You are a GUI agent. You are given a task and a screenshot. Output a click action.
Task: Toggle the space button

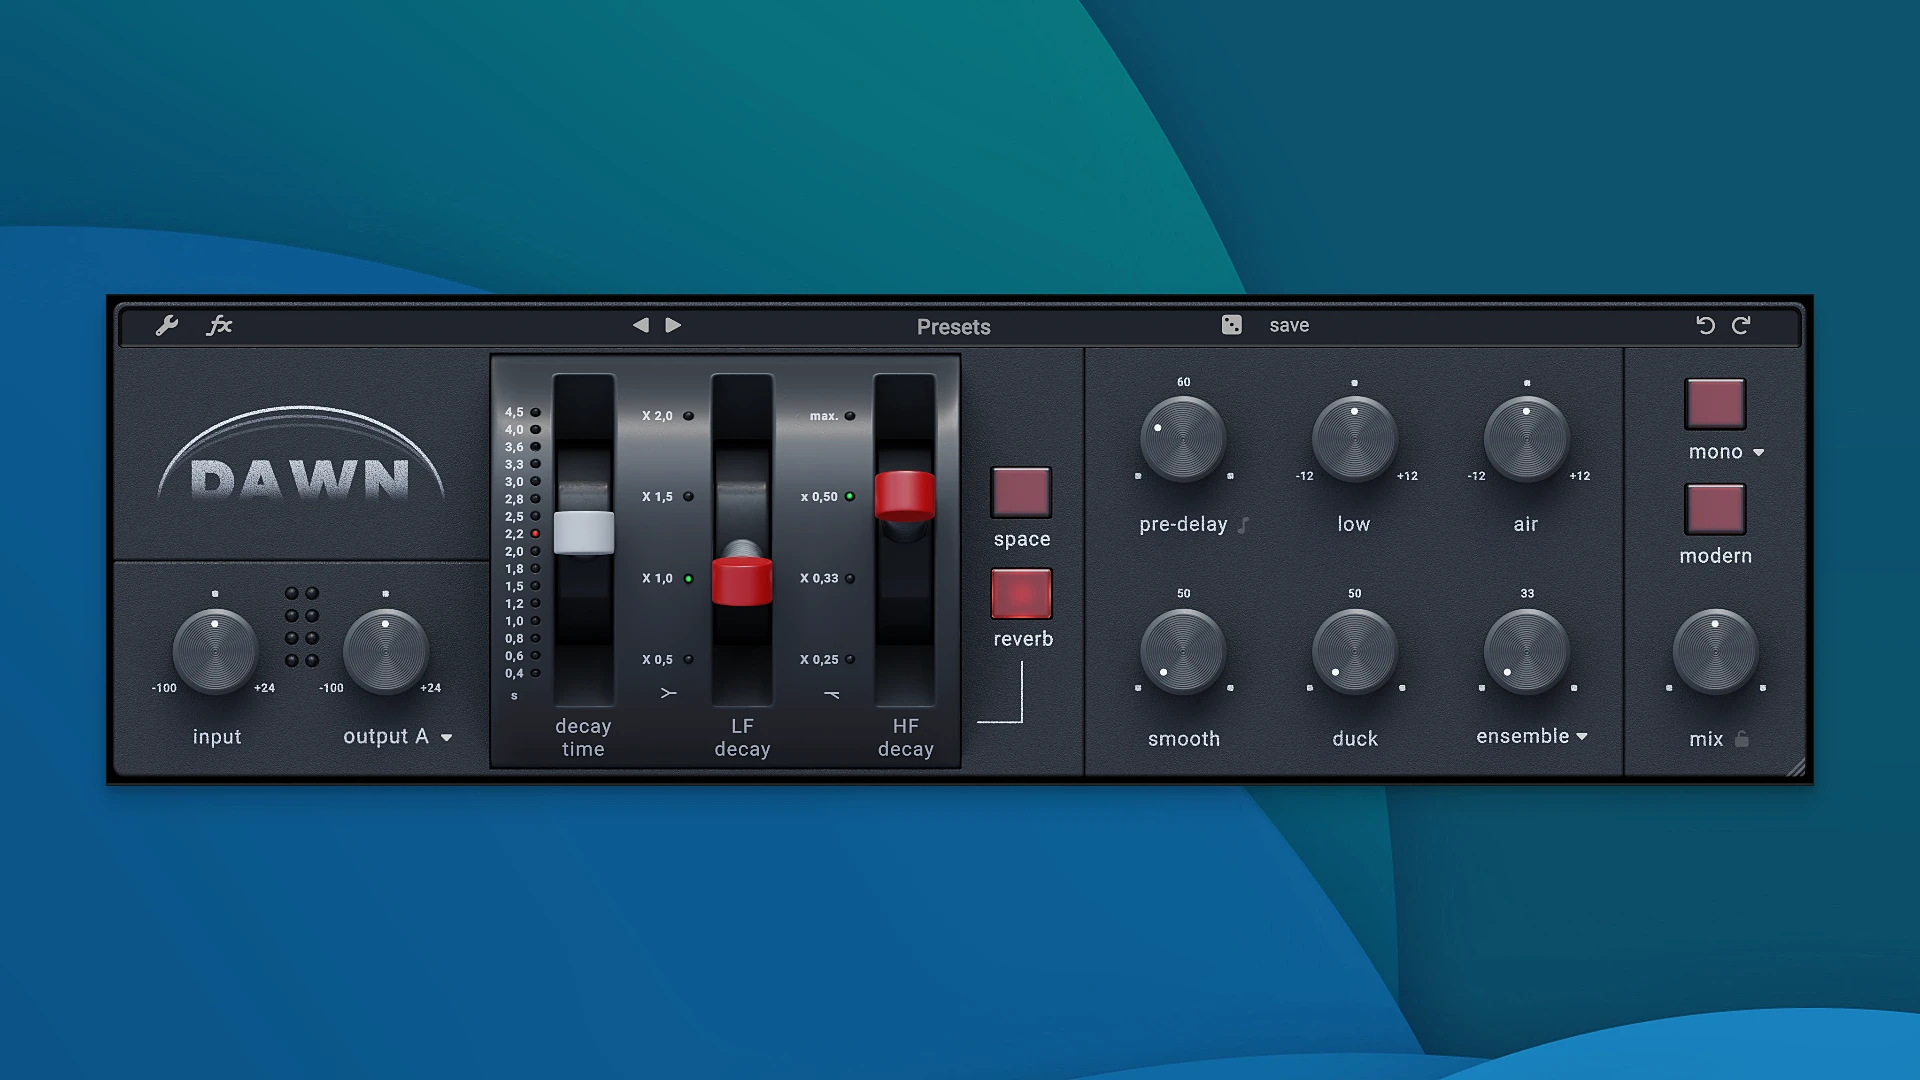(1019, 494)
